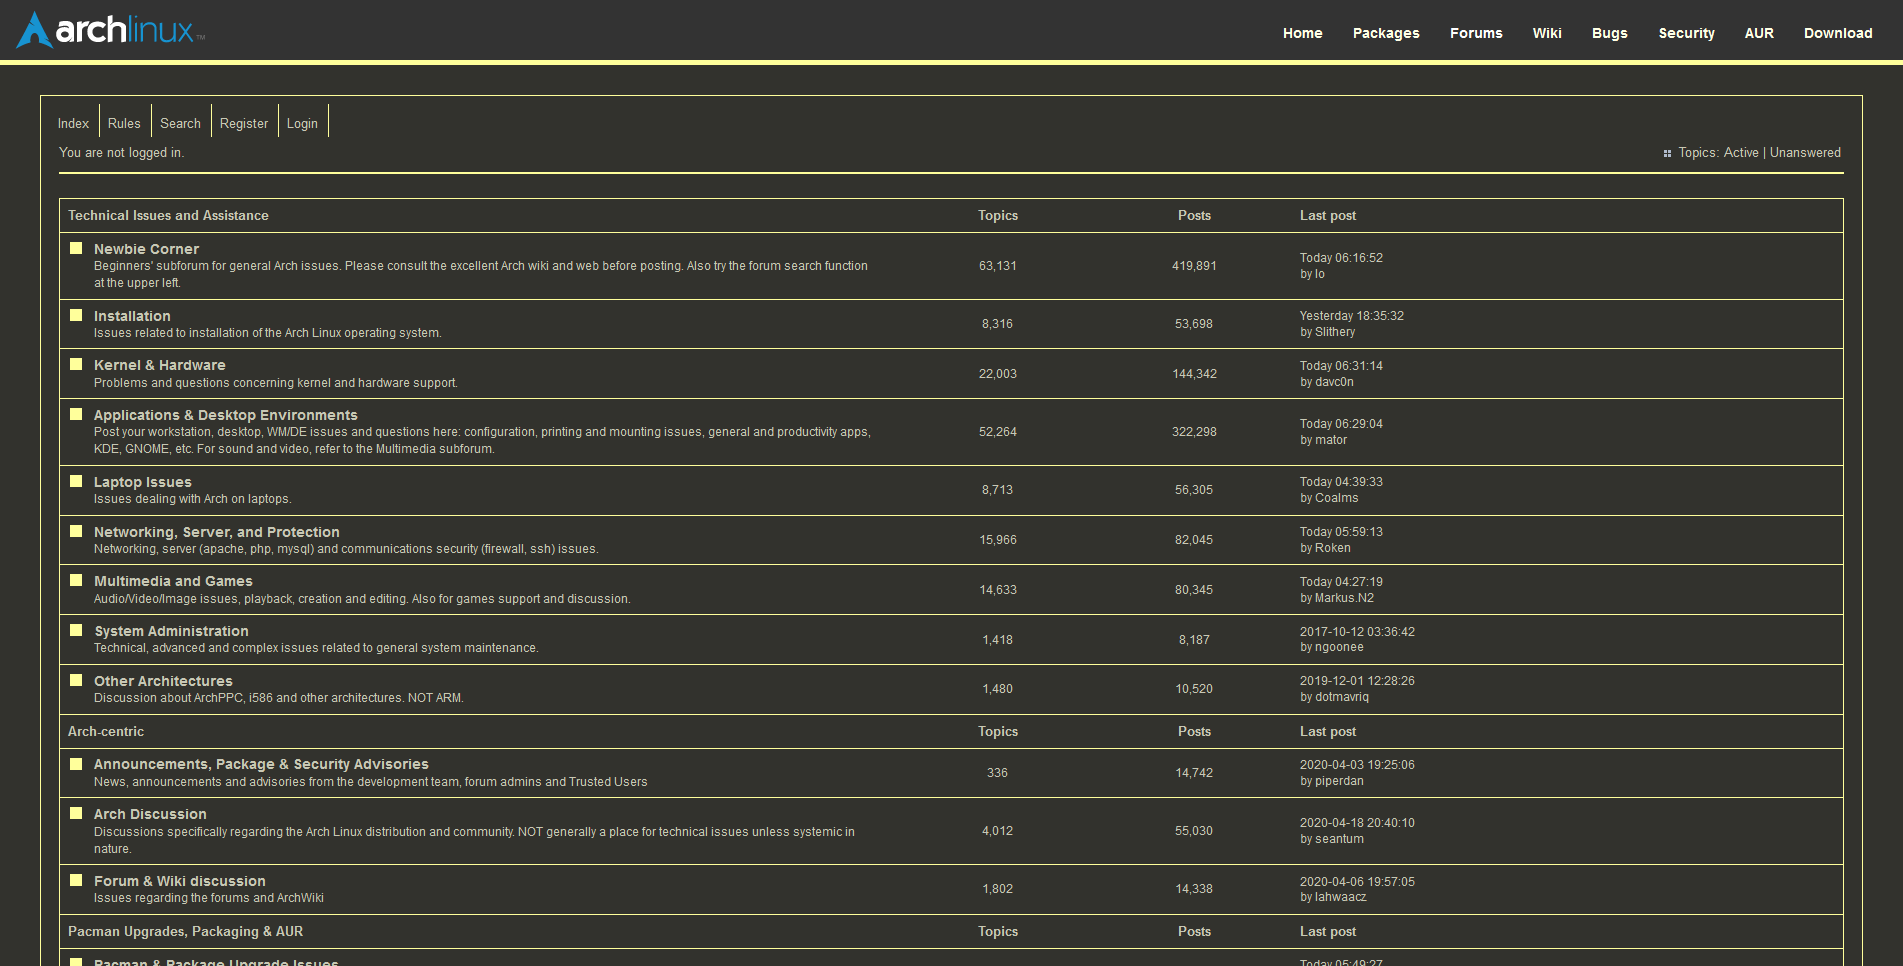The width and height of the screenshot is (1903, 966).
Task: Open System Administration last post 2017-10-12 03:36:42
Action: pos(1357,632)
